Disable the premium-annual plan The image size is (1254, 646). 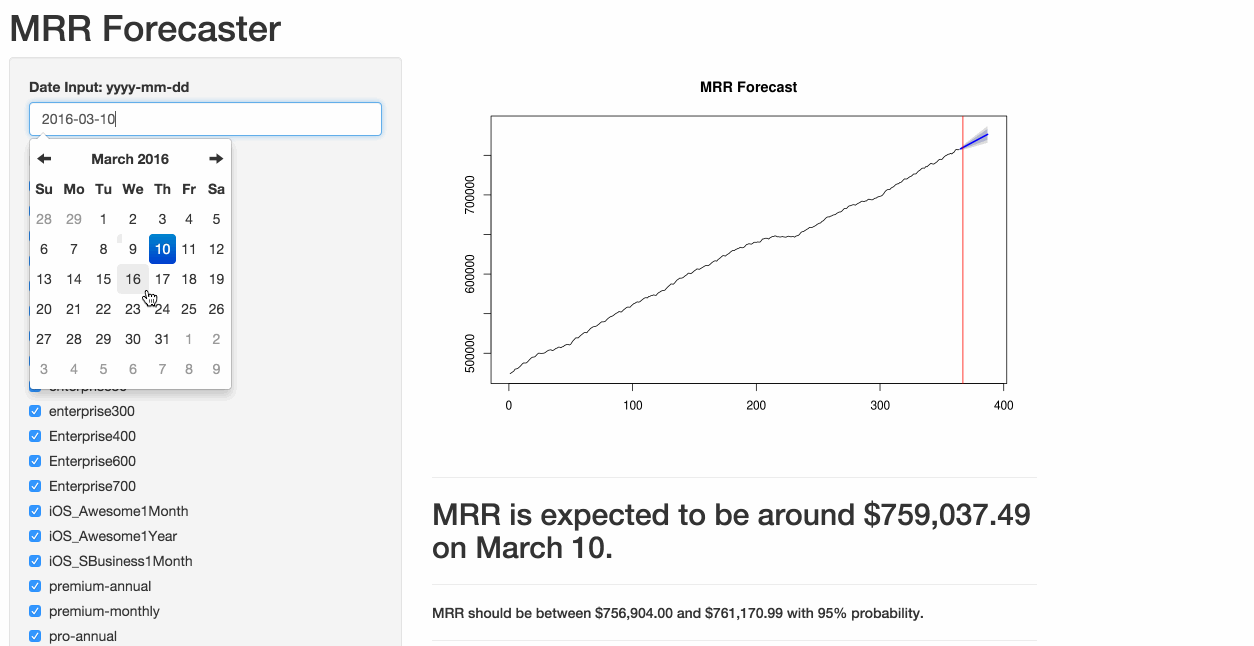click(x=35, y=586)
